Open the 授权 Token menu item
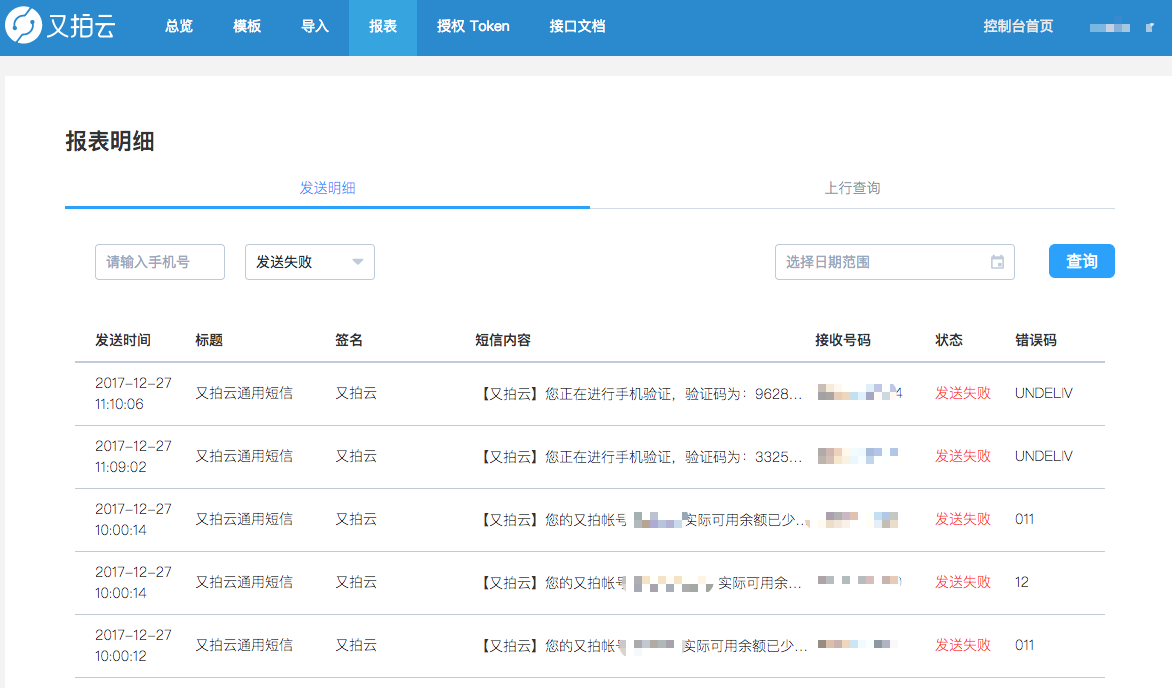This screenshot has height=688, width=1172. coord(473,26)
